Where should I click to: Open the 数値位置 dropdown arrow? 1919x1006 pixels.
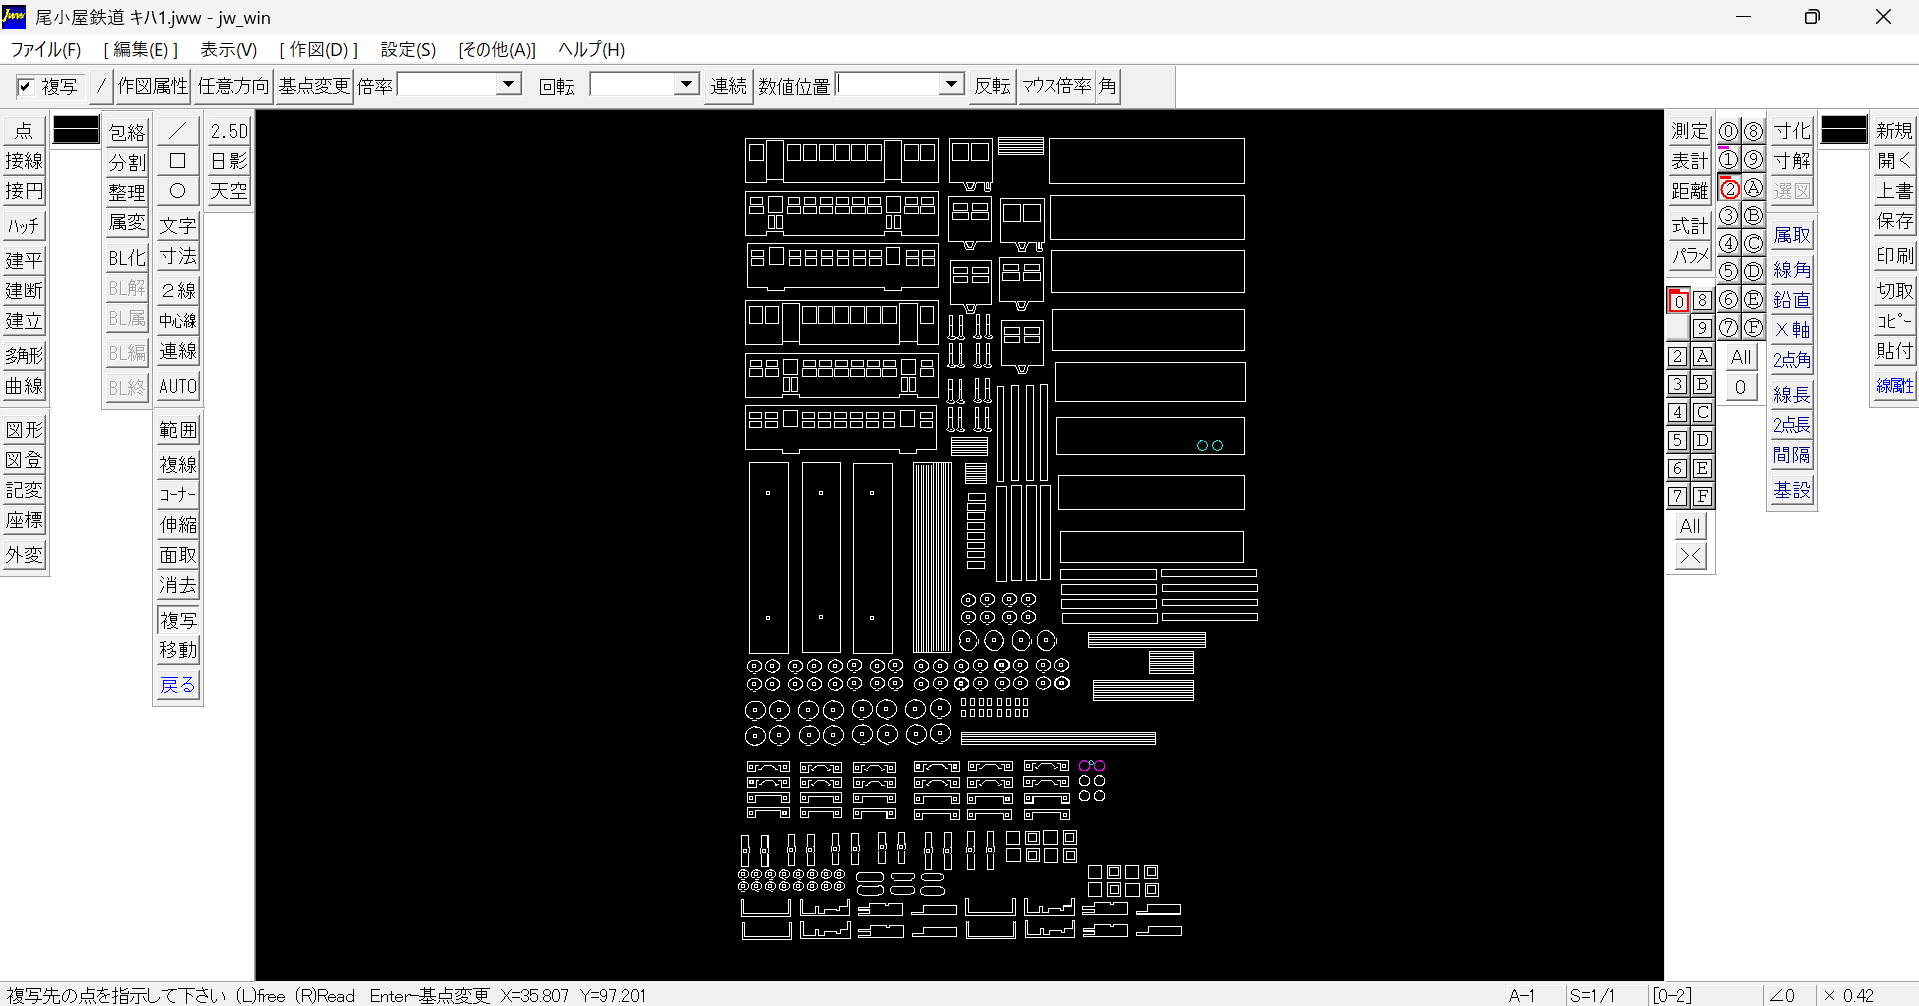coord(952,84)
